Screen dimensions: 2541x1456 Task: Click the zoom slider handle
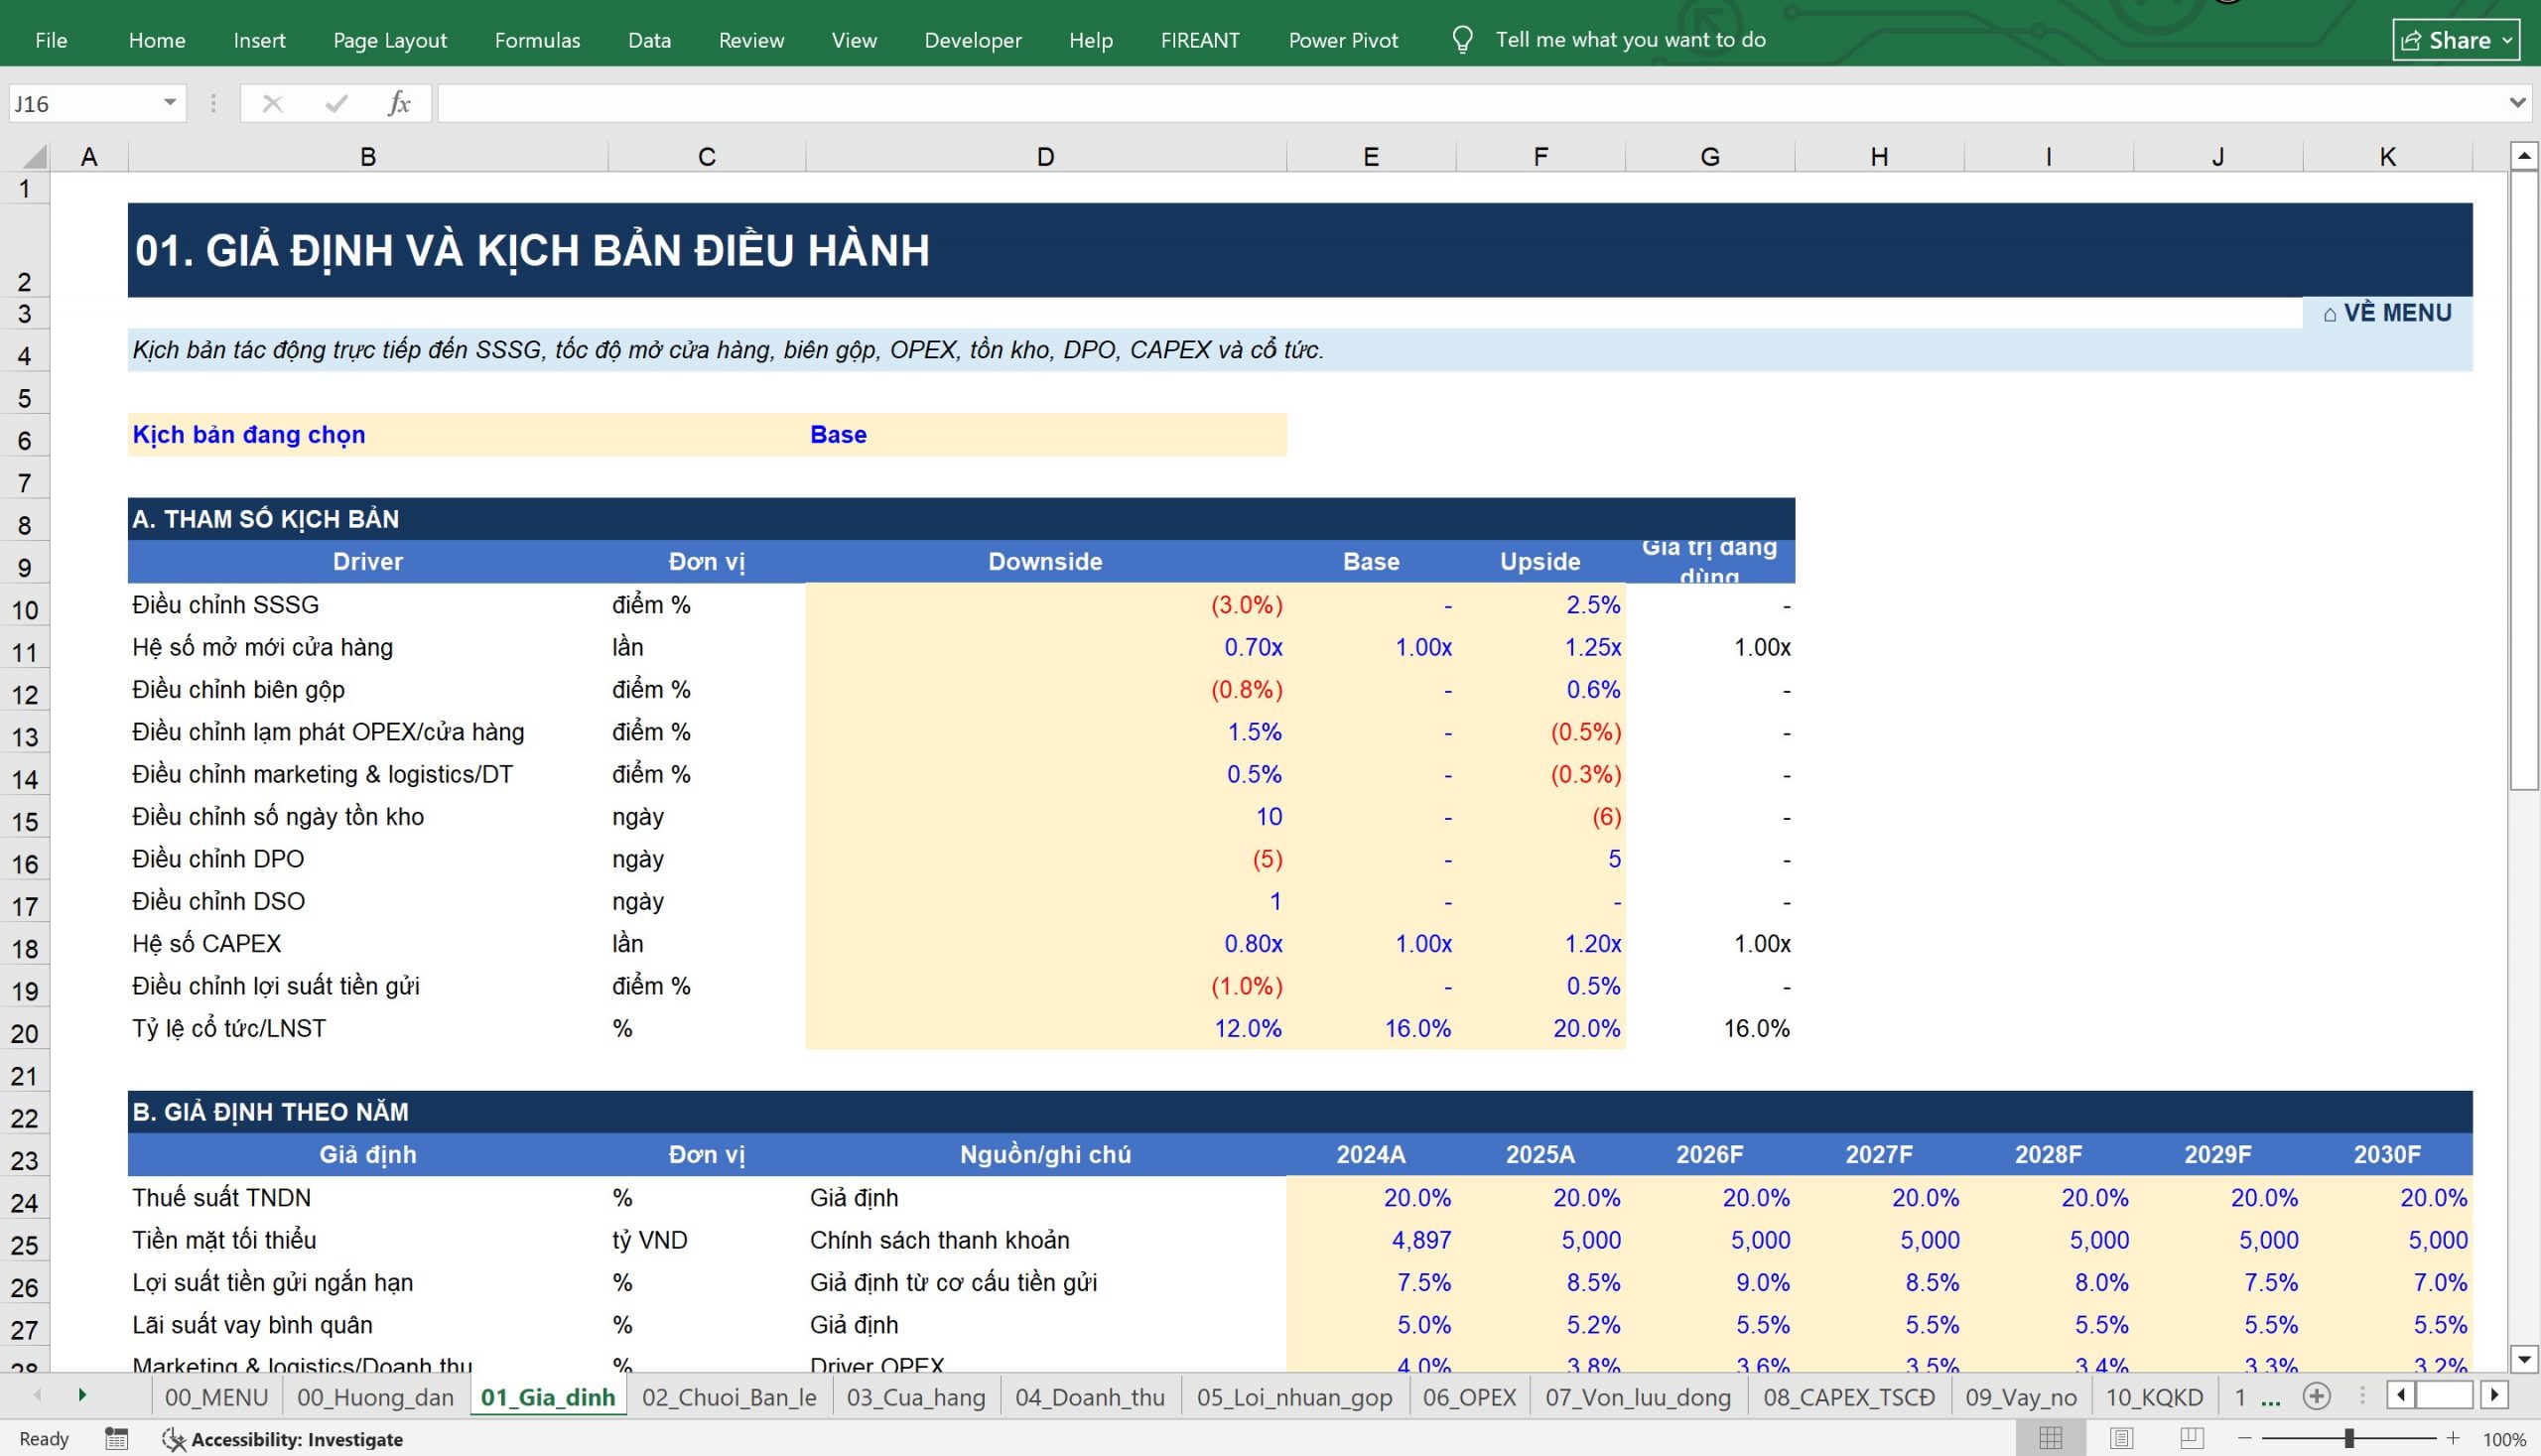coord(2349,1438)
